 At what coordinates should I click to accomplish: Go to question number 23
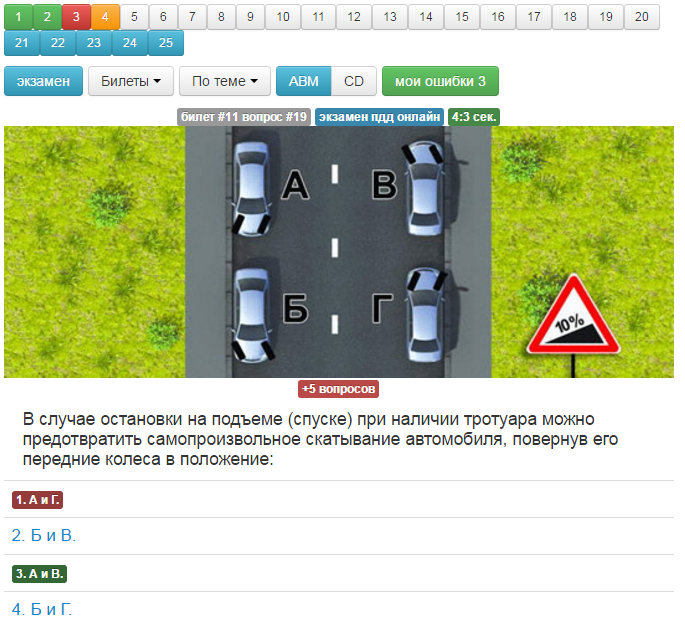pos(94,43)
